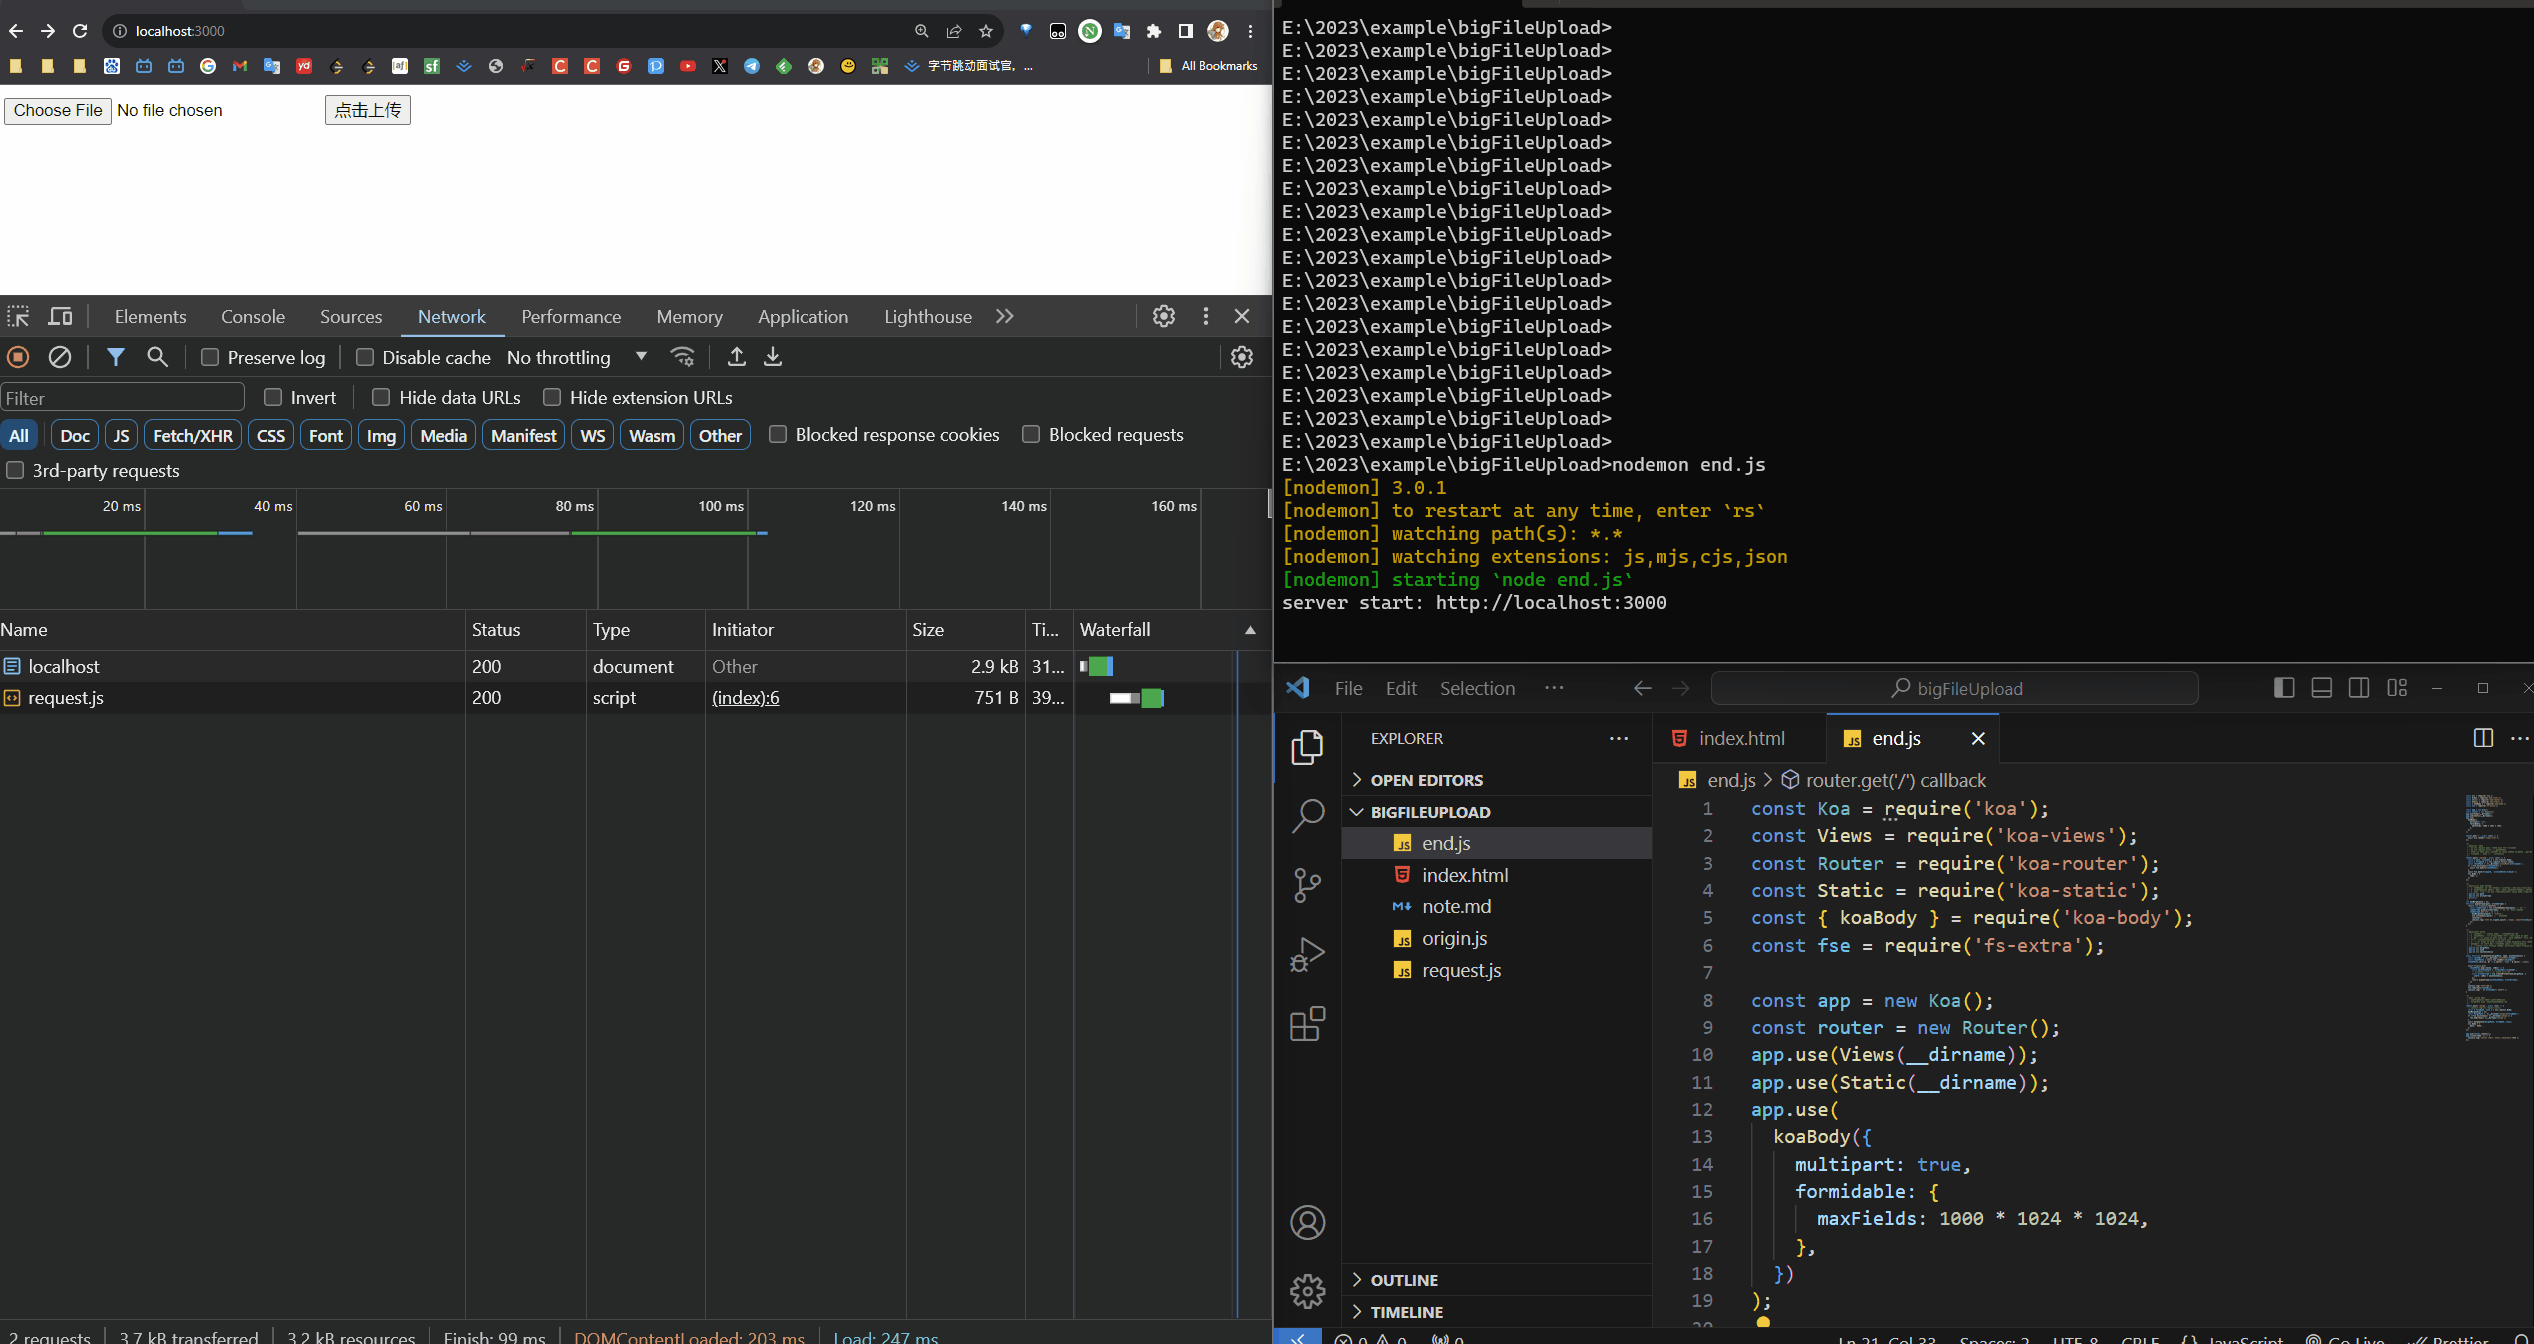This screenshot has width=2534, height=1344.
Task: Toggle the network filter funnel icon
Action: 116,357
